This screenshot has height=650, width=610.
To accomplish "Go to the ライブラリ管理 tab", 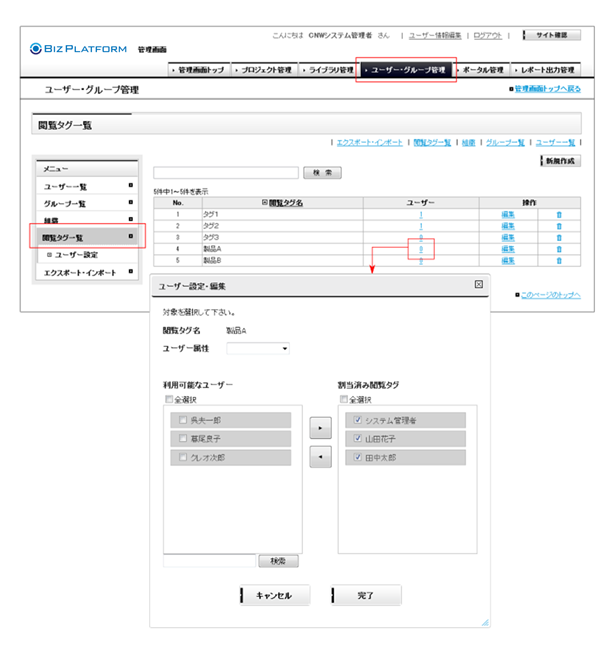I will [x=328, y=70].
